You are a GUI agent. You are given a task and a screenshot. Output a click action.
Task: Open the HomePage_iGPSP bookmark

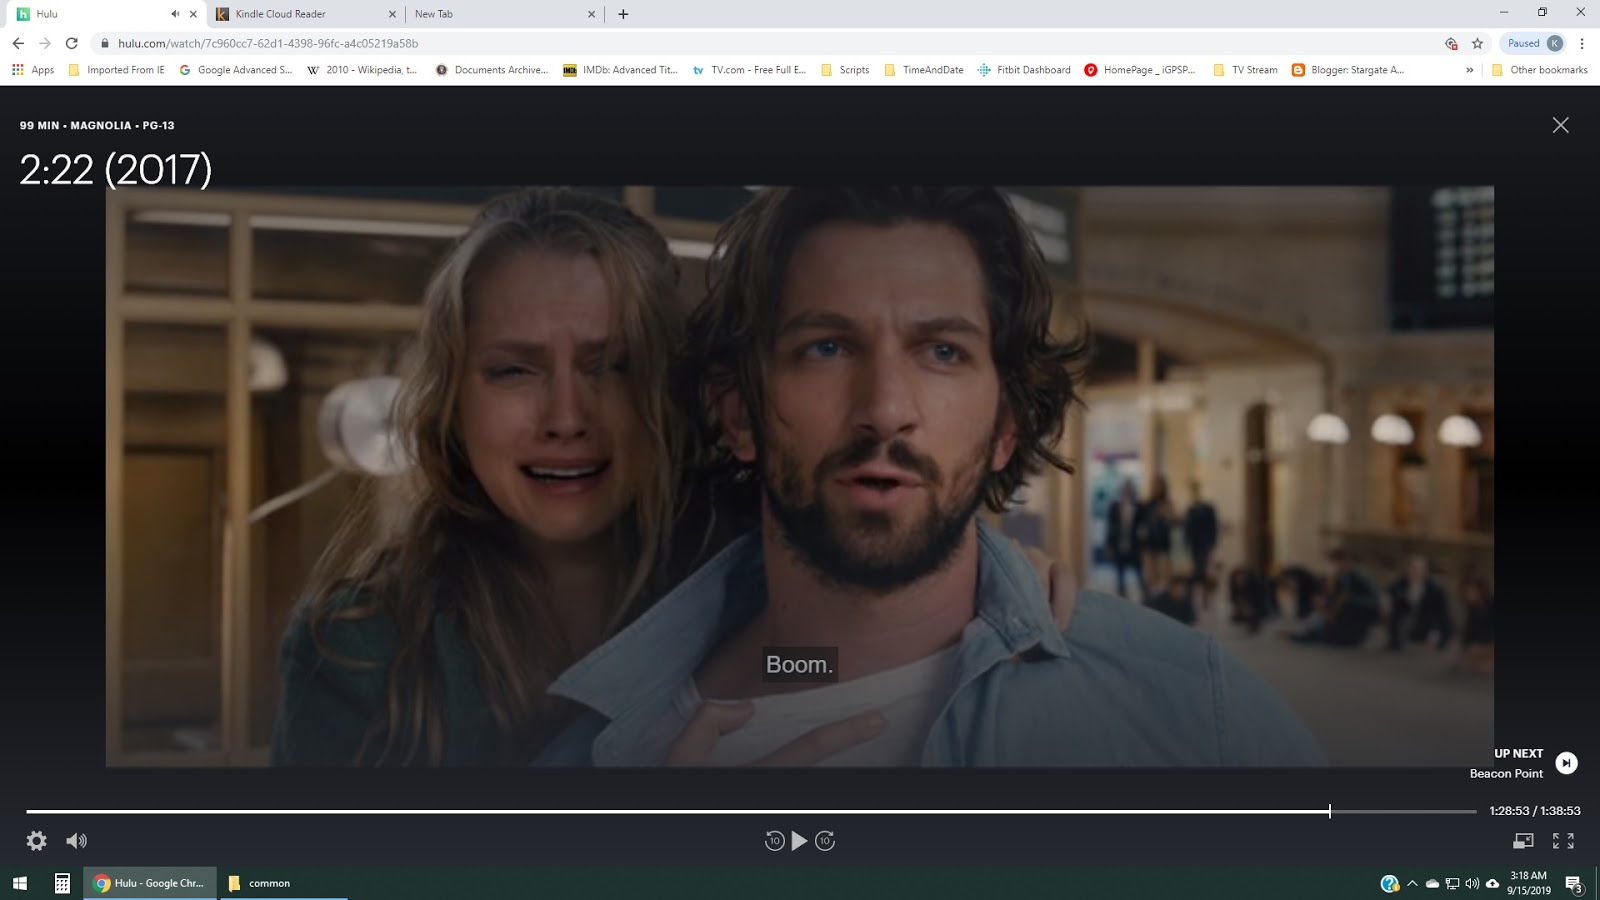click(1140, 70)
